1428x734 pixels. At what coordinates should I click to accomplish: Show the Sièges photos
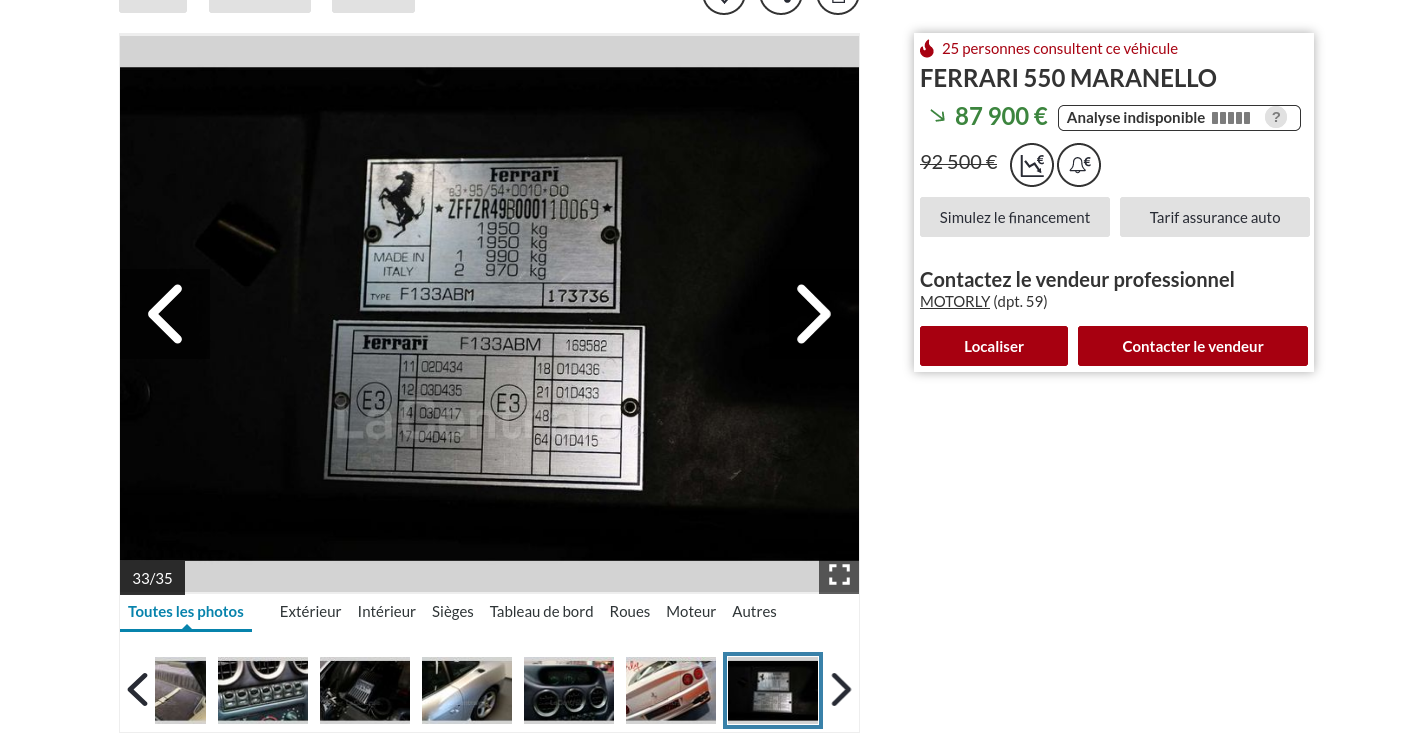click(x=453, y=612)
